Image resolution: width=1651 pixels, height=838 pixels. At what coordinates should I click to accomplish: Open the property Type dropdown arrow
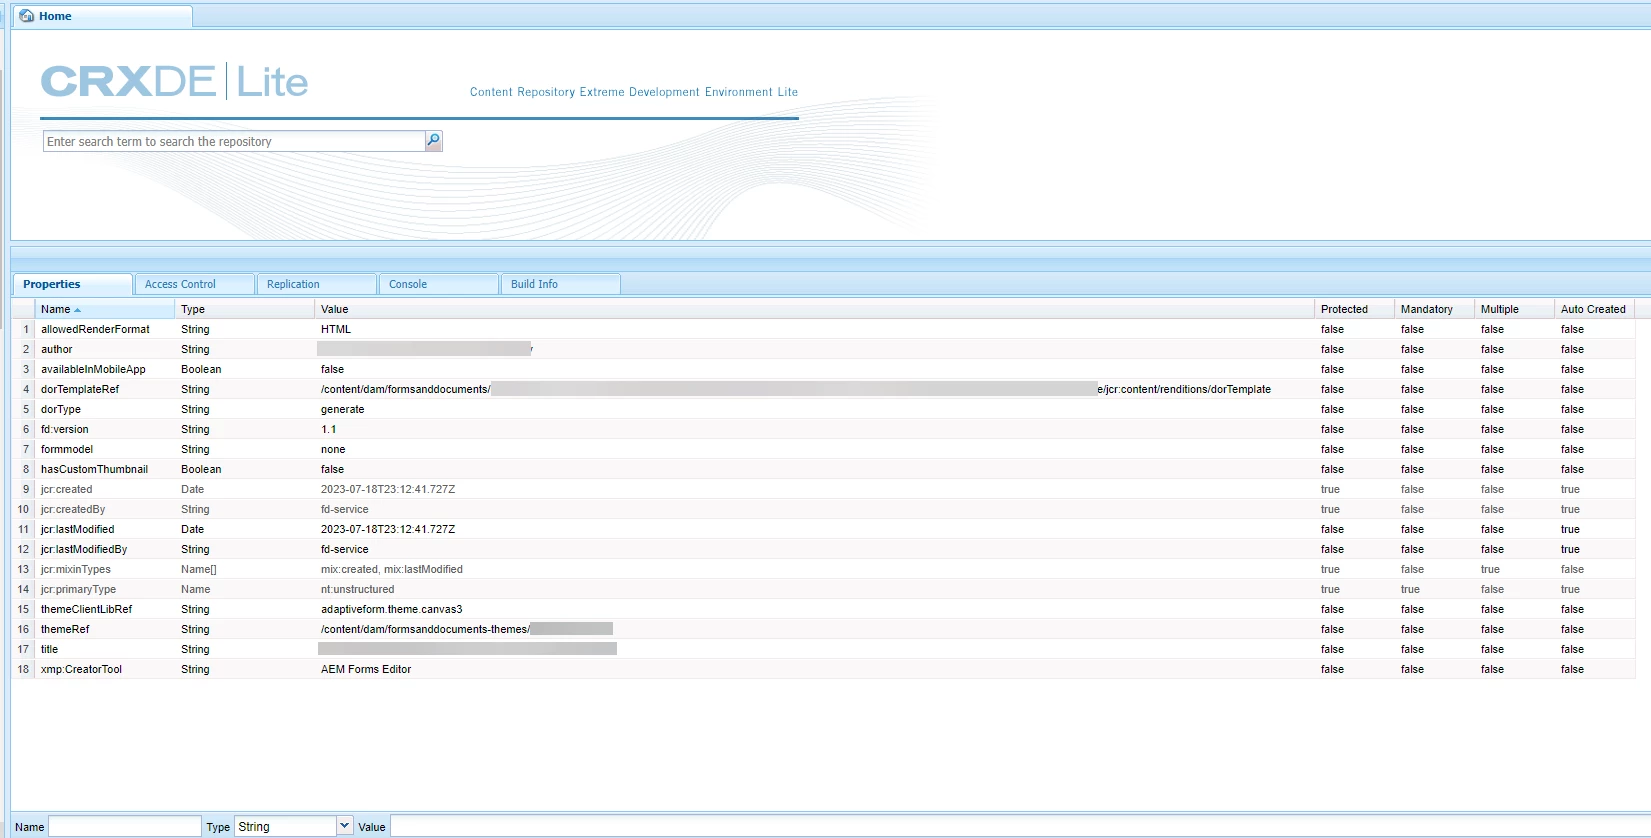(x=345, y=826)
